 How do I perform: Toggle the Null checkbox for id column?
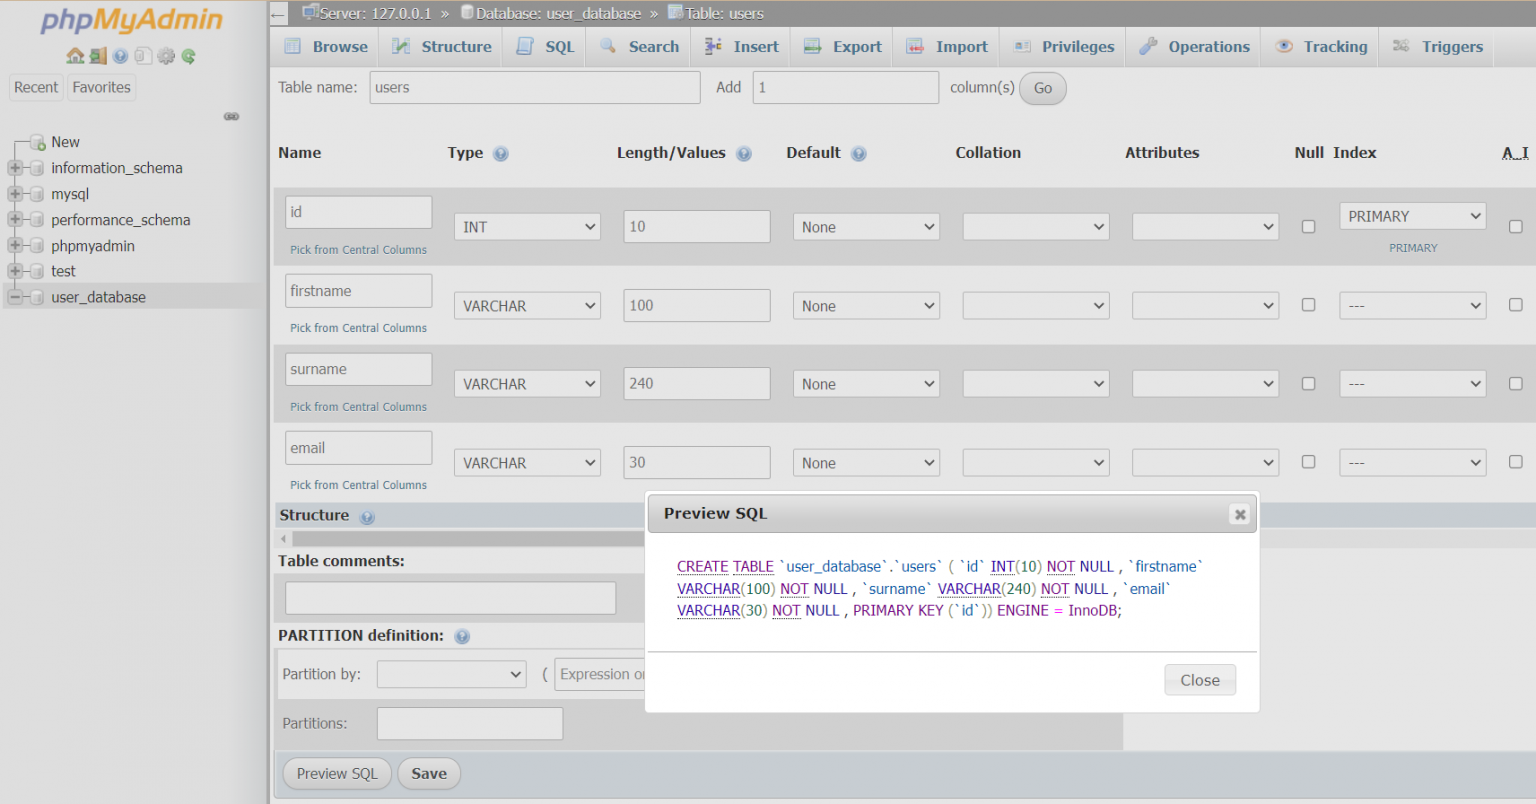(x=1308, y=227)
